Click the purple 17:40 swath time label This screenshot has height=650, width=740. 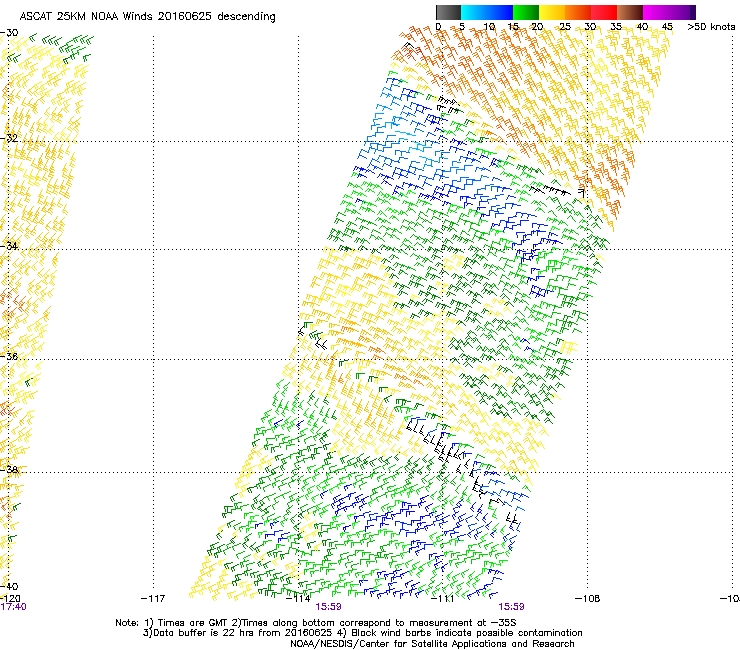tap(13, 607)
